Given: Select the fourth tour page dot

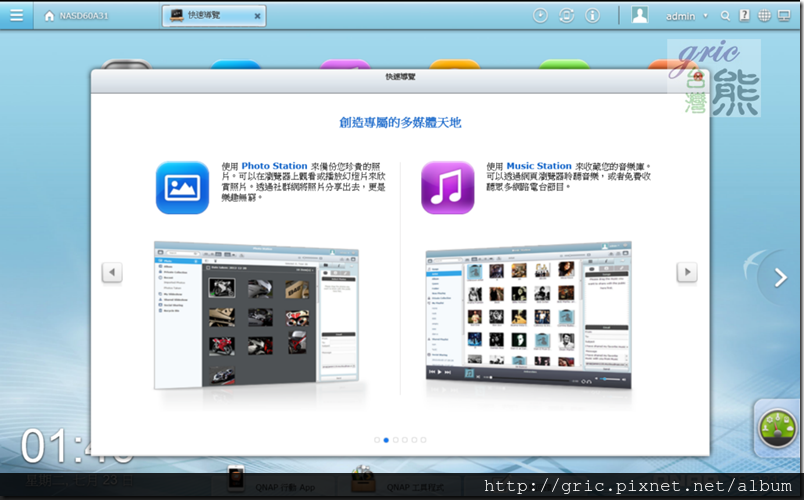Looking at the screenshot, I should click(x=405, y=440).
